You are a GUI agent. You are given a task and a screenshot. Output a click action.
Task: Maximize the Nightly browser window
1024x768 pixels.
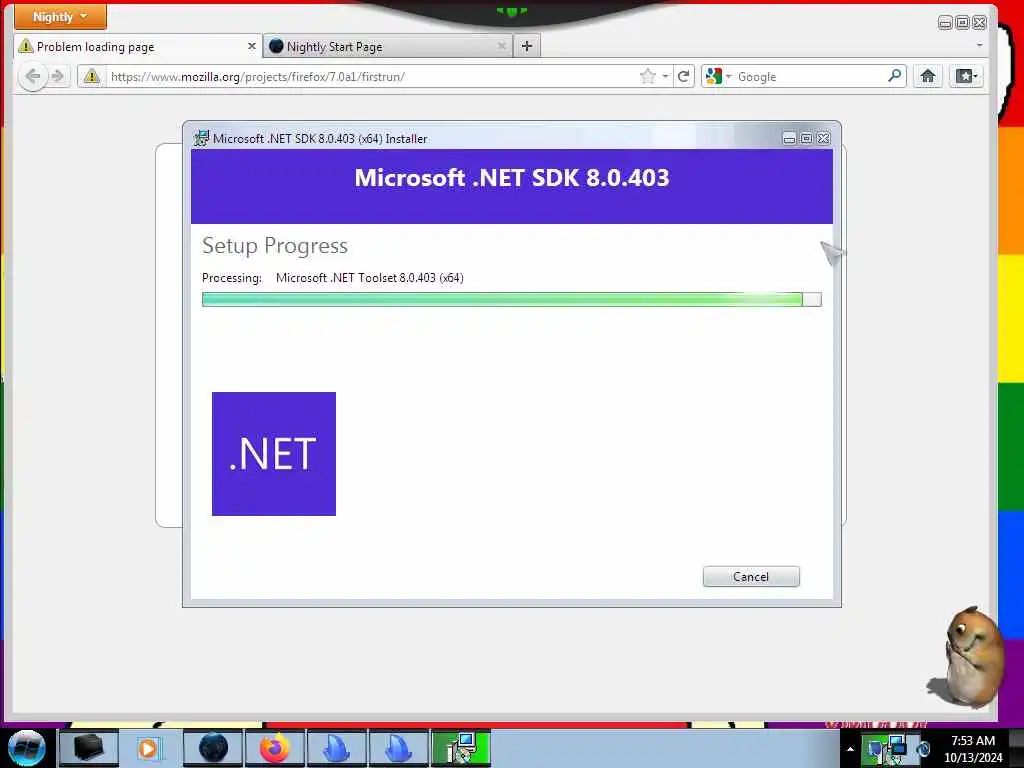click(x=962, y=23)
